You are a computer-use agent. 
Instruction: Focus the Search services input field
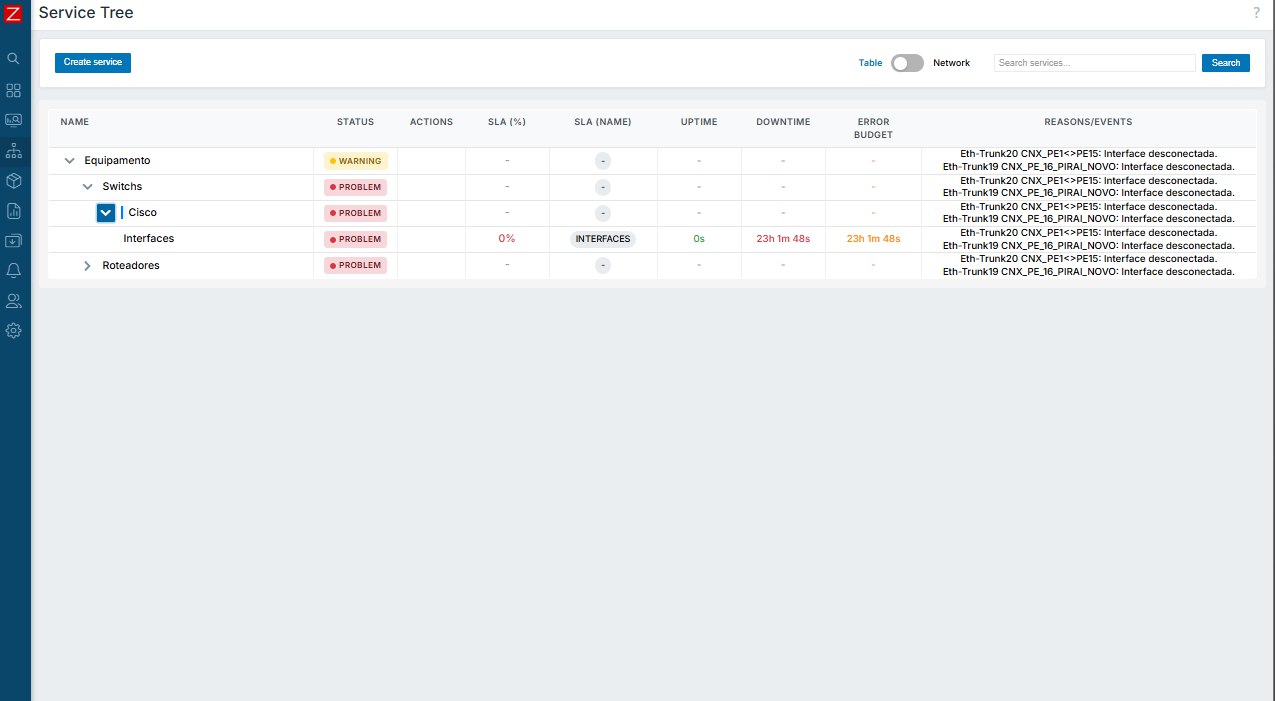[x=1094, y=63]
